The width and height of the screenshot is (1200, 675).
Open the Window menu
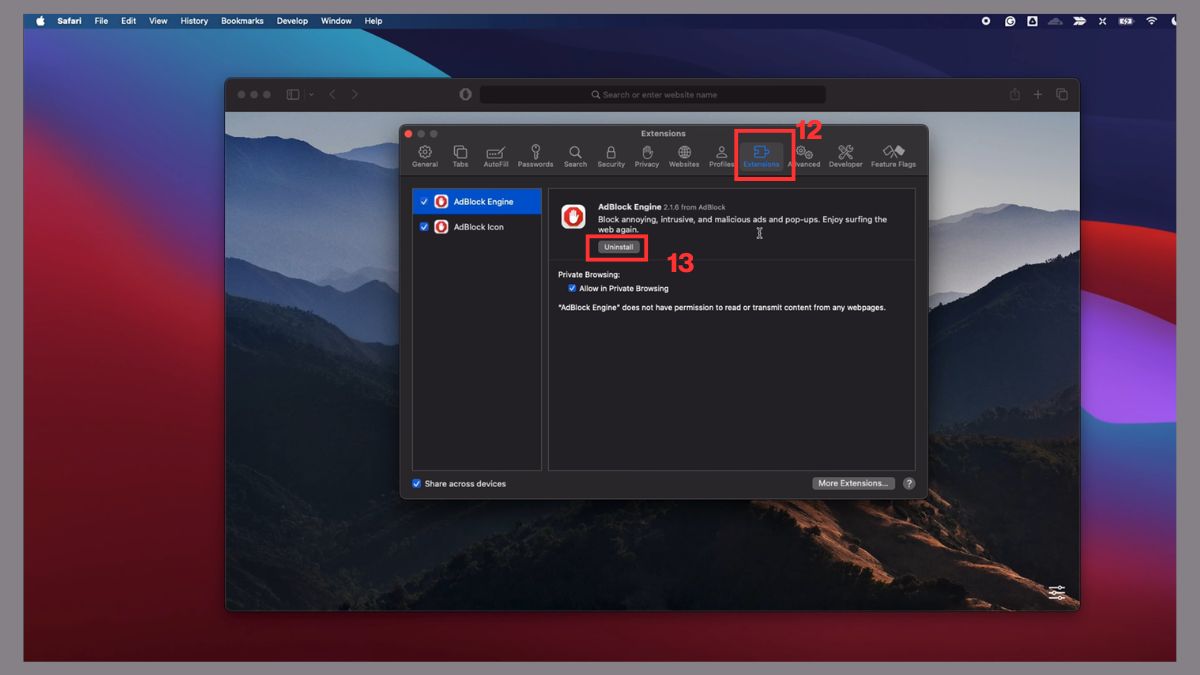click(336, 21)
